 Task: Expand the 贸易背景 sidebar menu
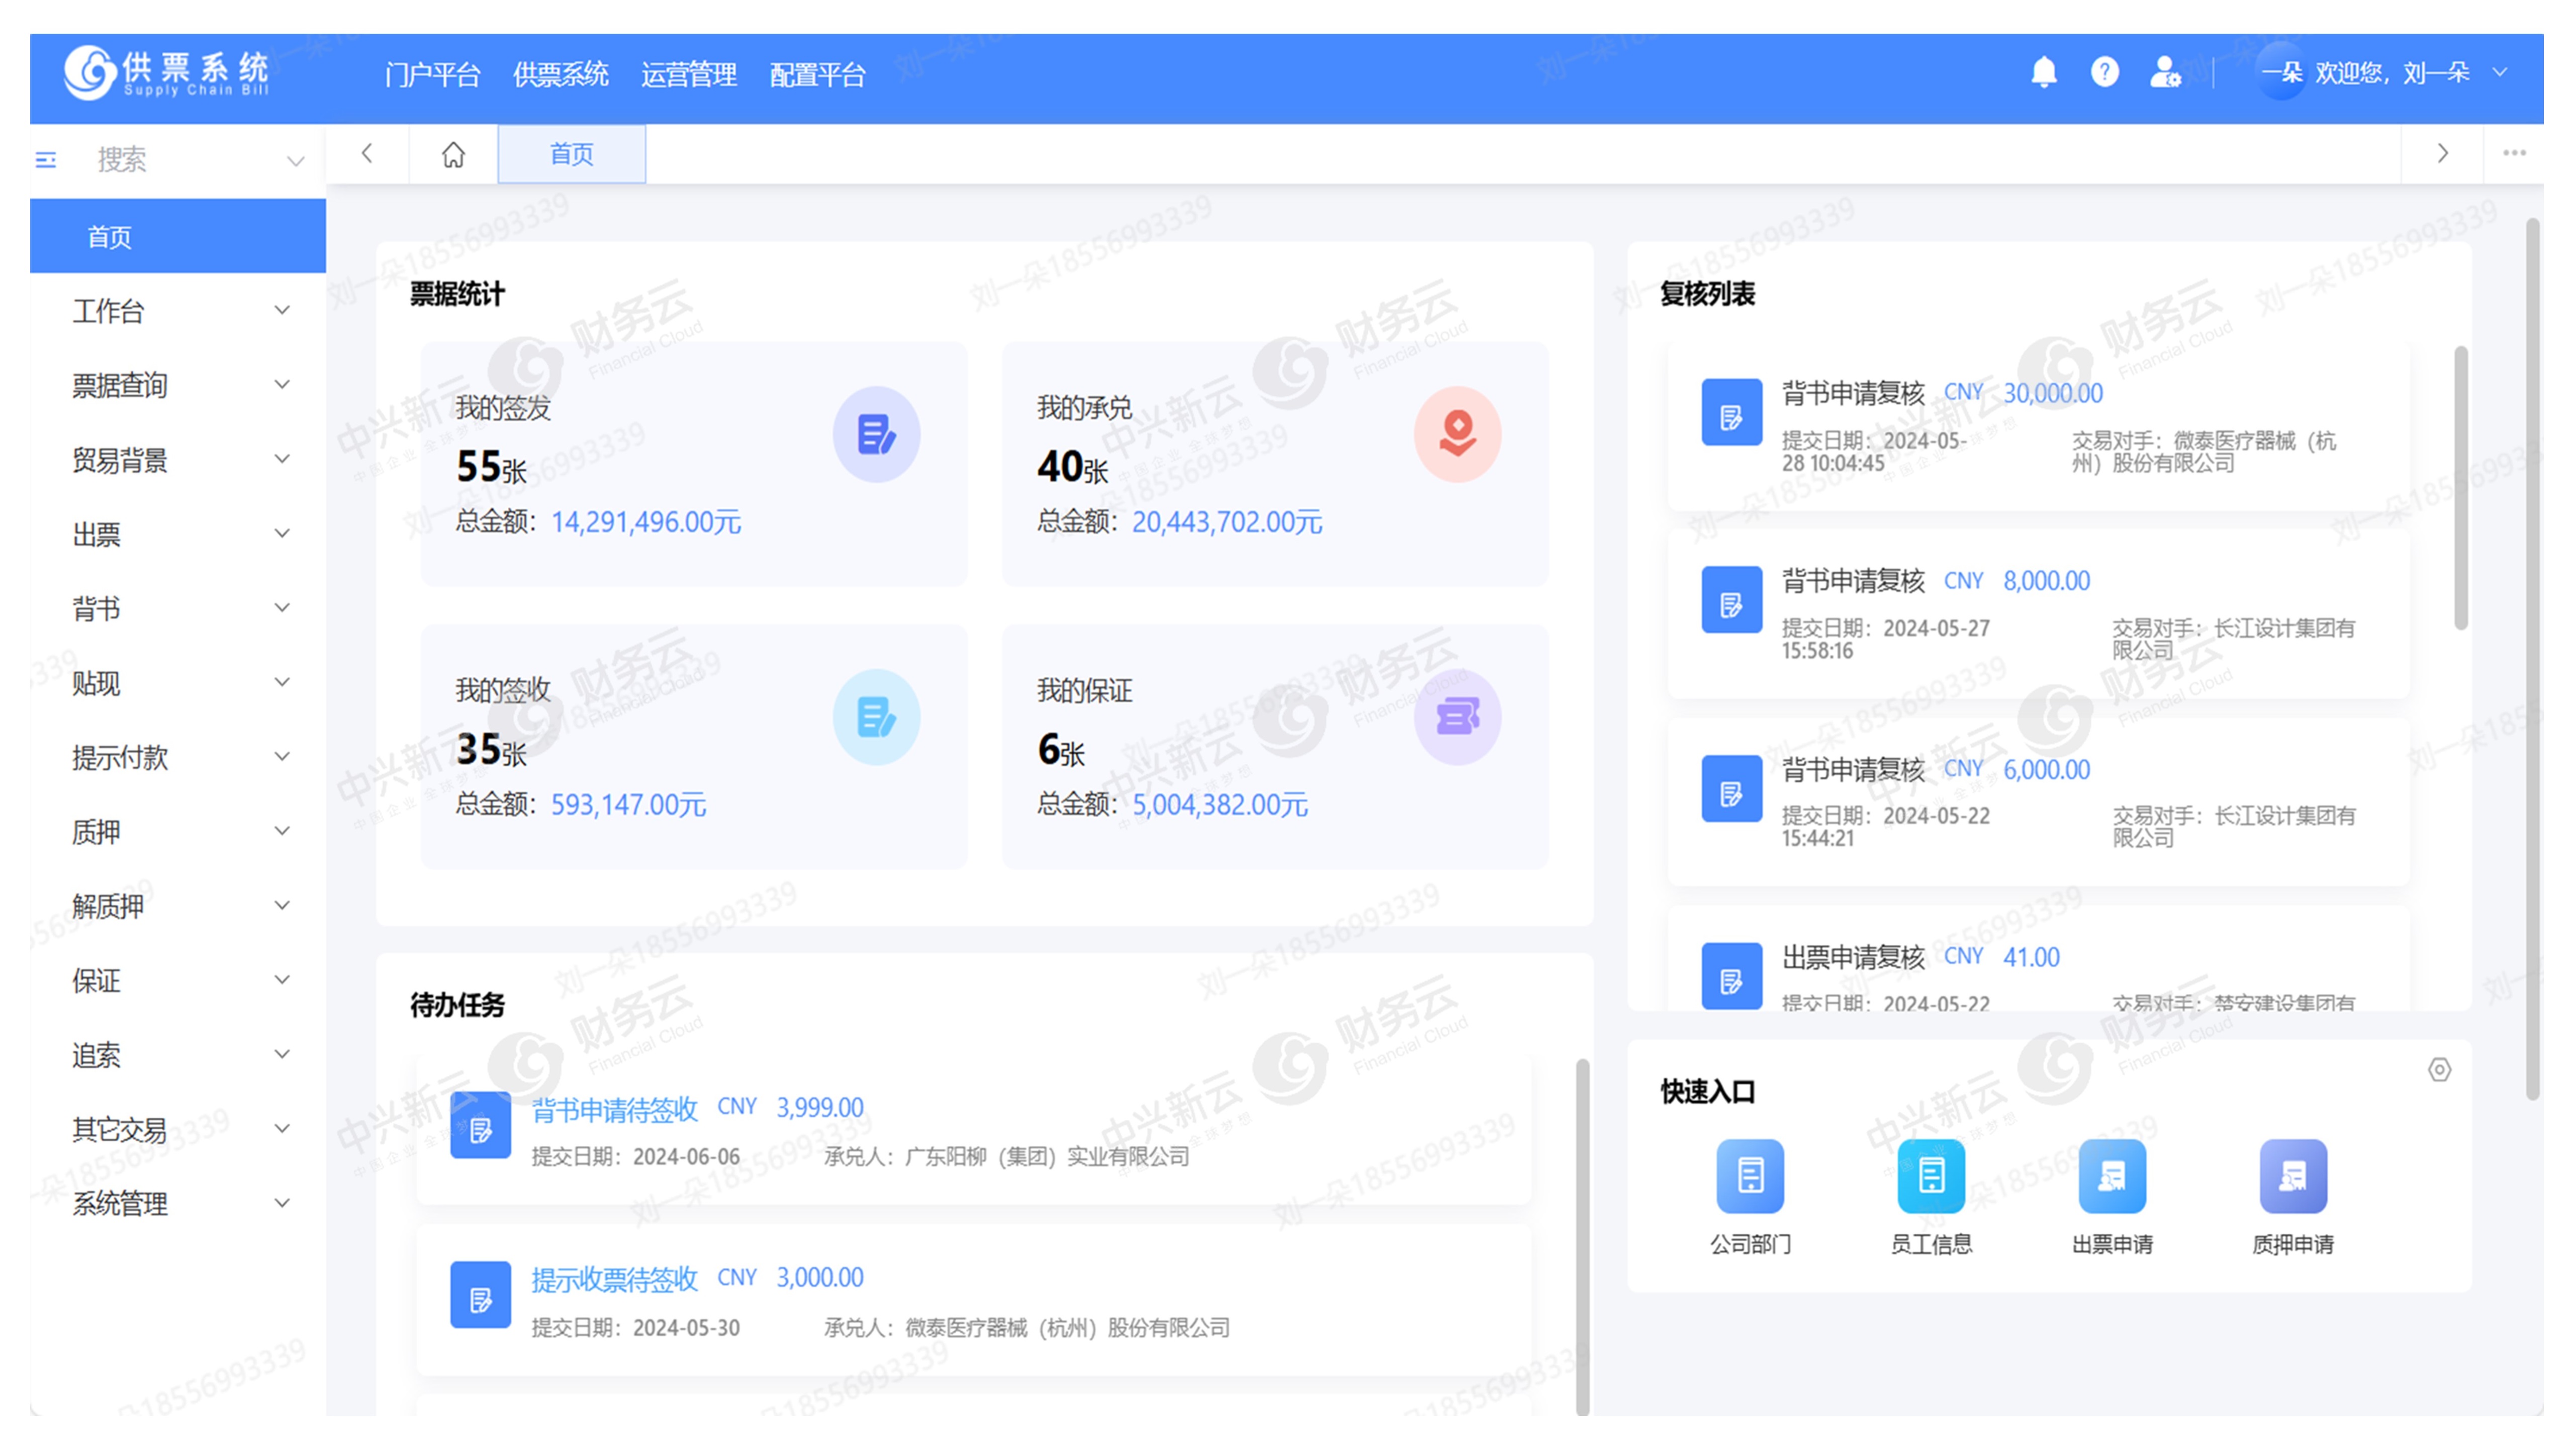coord(178,460)
